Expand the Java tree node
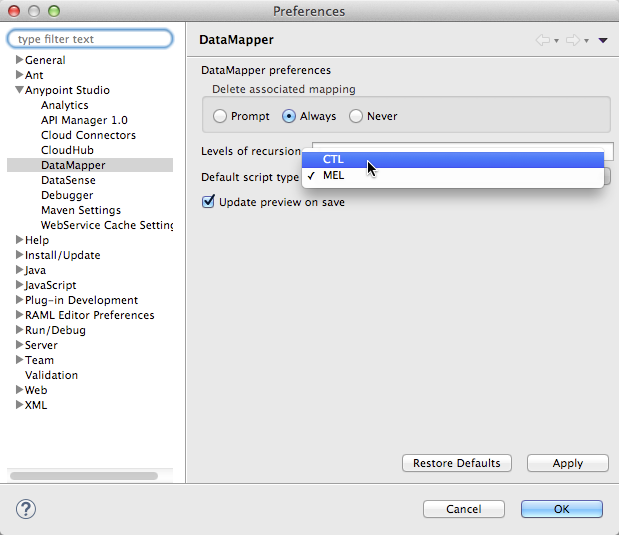Viewport: 619px width, 535px height. 19,270
